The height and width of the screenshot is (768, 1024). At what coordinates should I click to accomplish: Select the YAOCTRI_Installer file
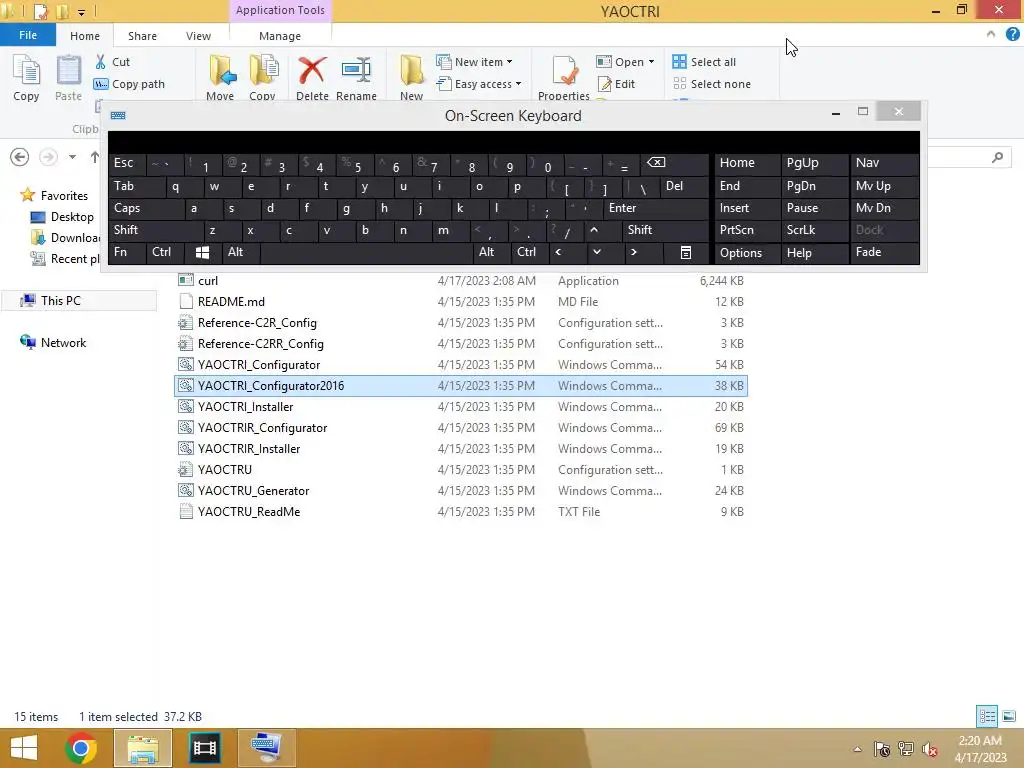point(461,407)
